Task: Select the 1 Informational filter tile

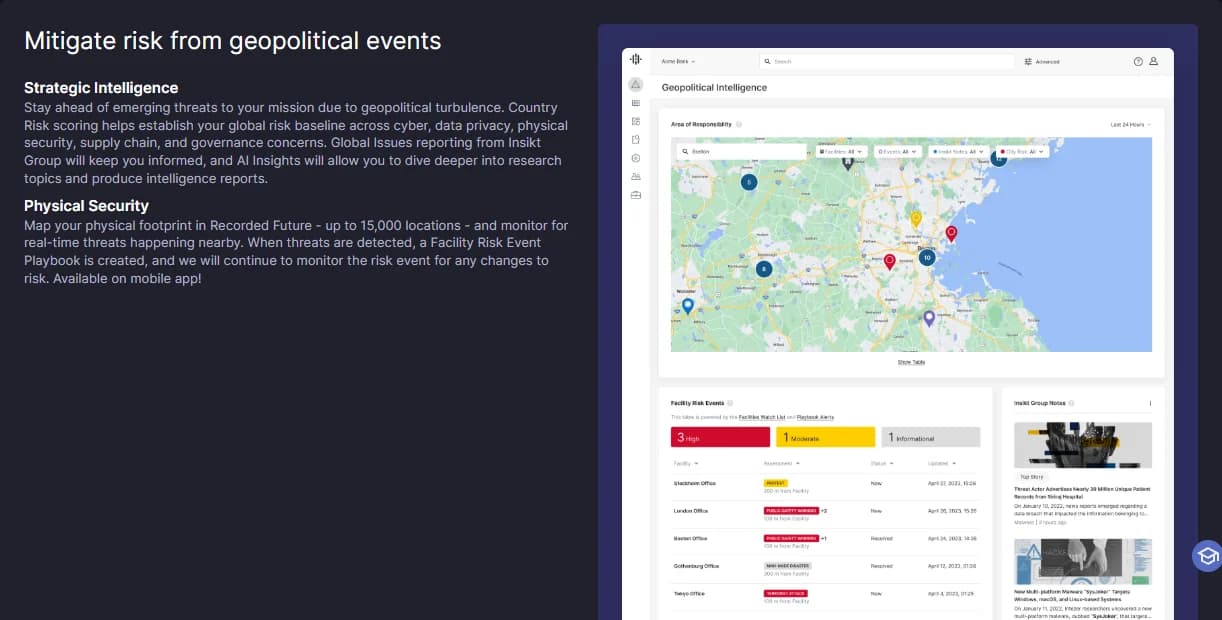Action: [x=930, y=437]
